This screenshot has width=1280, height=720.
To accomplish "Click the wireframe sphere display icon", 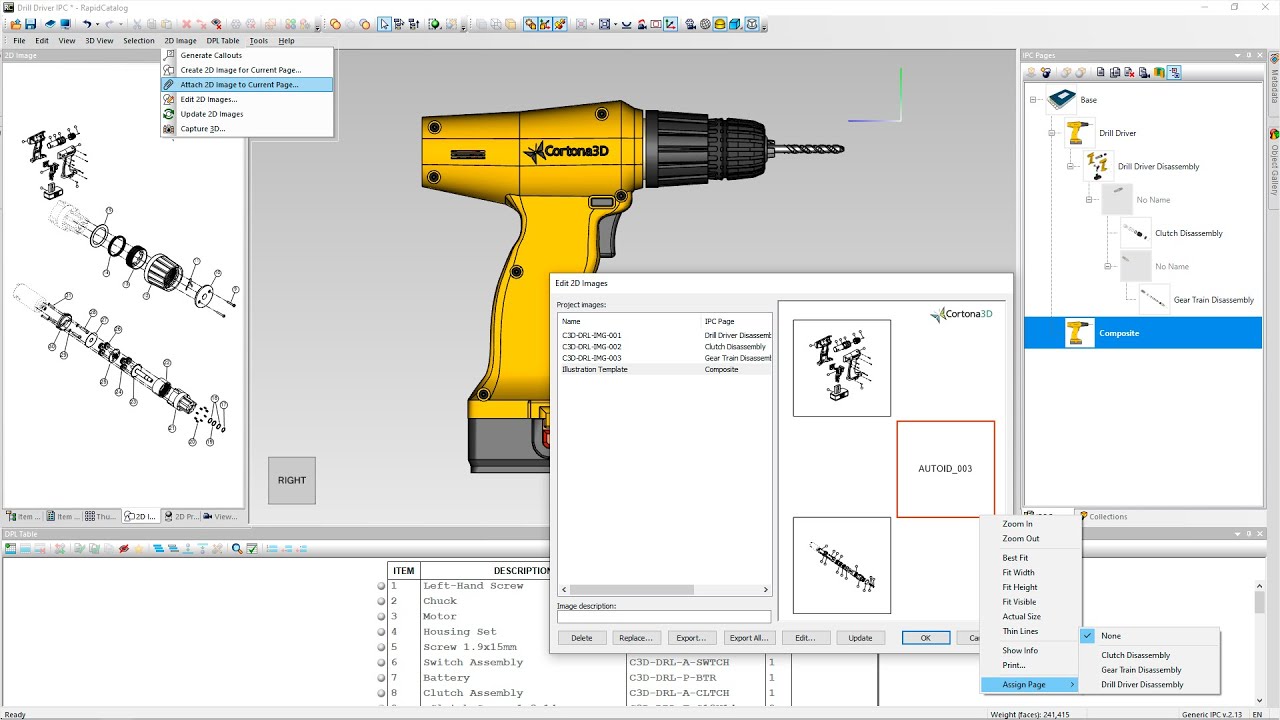I will 705,24.
